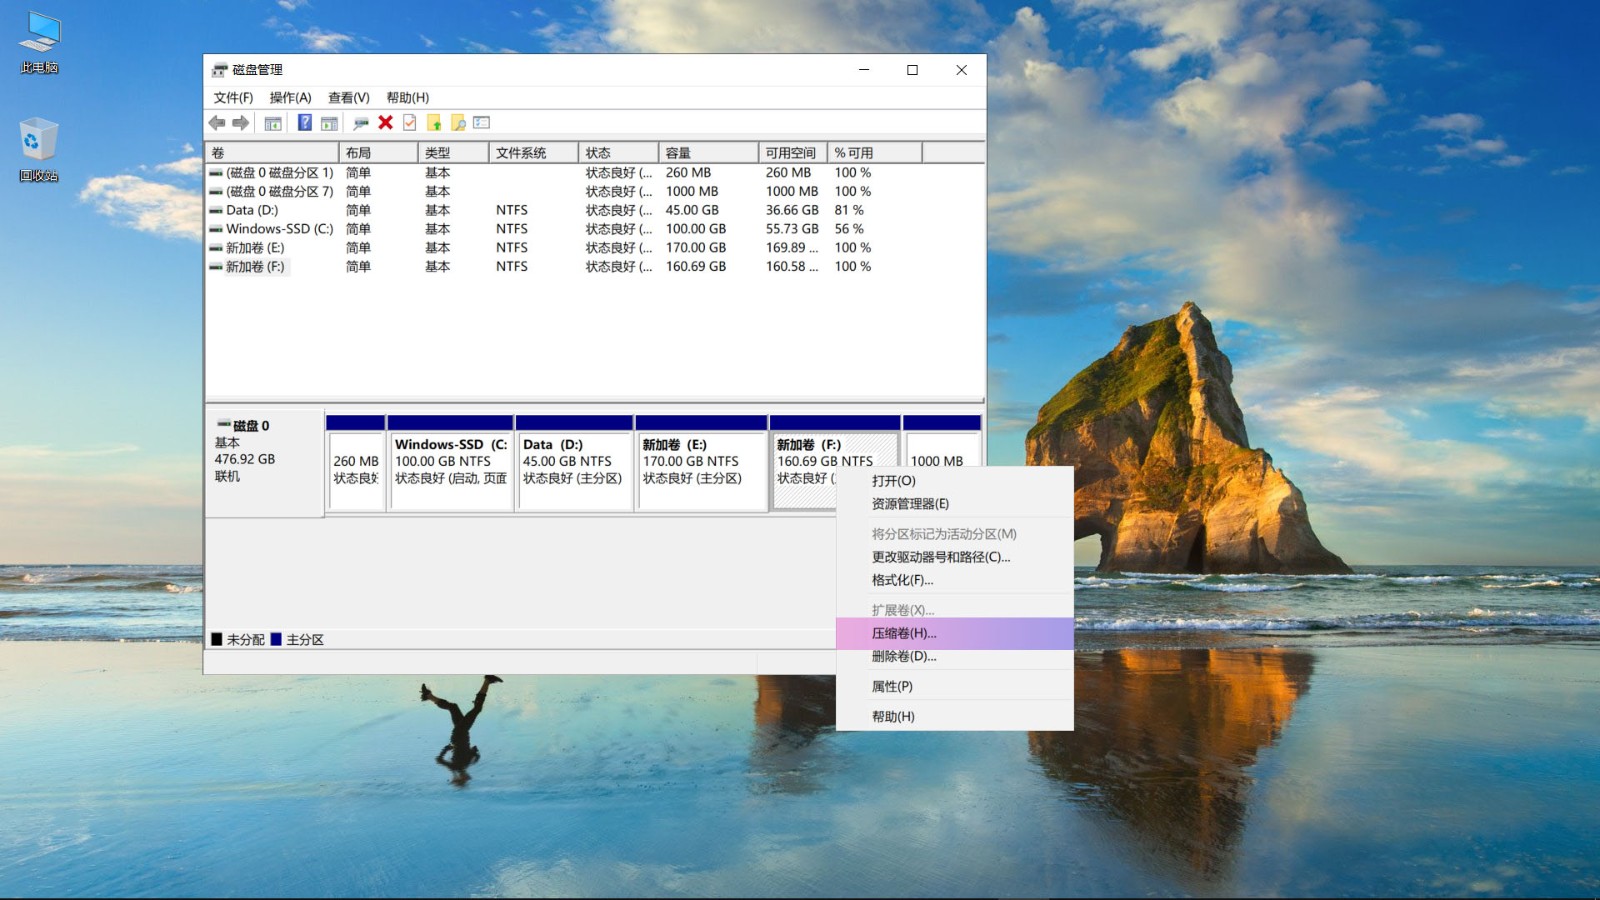Click the Forward arrow in toolbar
Screen dimensions: 1600x900
tap(240, 123)
